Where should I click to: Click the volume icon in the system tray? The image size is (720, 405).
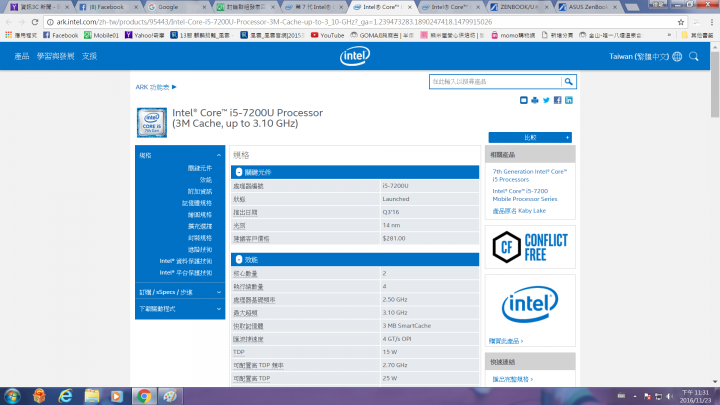point(670,396)
